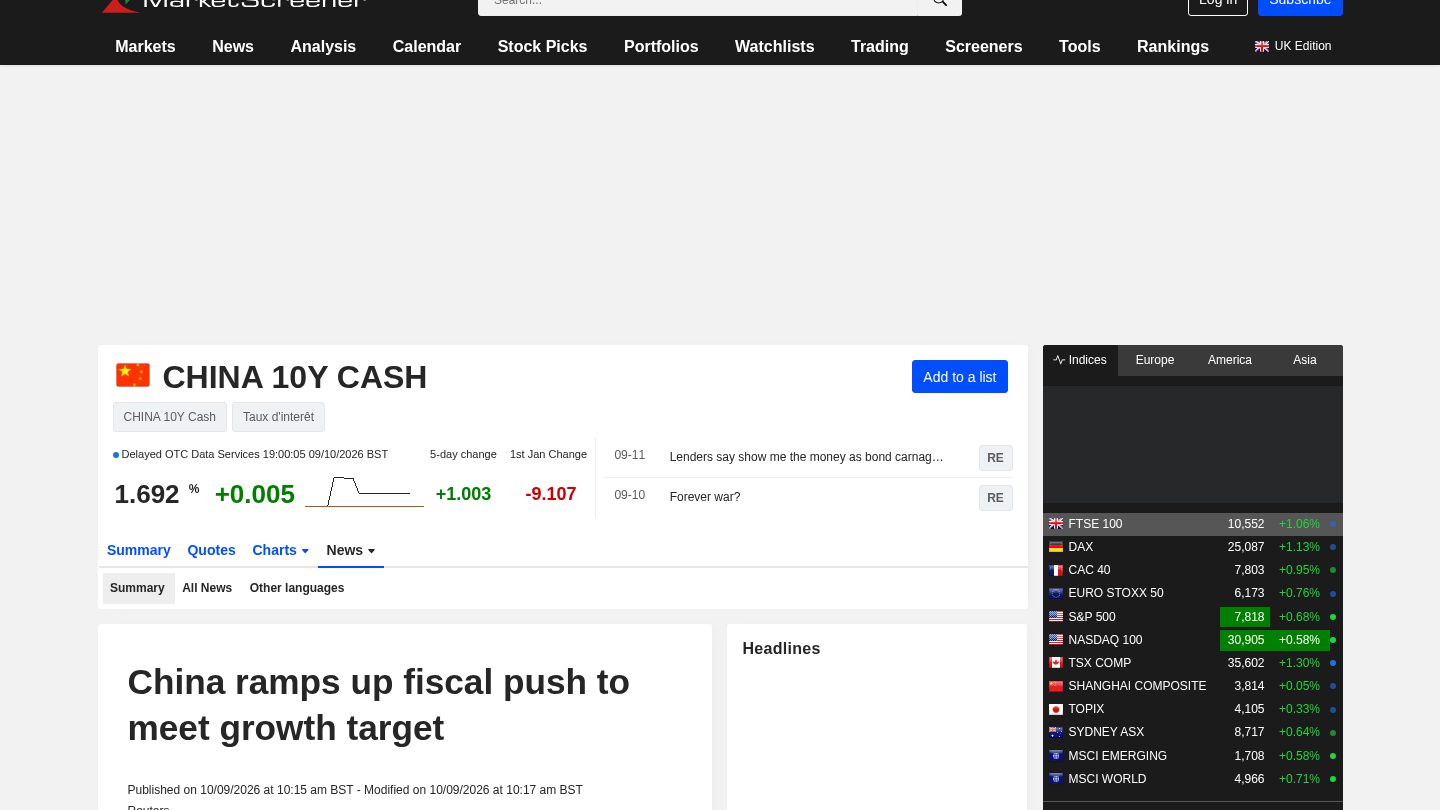Screen dimensions: 1440x810
Task: Expand the News dropdown tab
Action: (351, 550)
